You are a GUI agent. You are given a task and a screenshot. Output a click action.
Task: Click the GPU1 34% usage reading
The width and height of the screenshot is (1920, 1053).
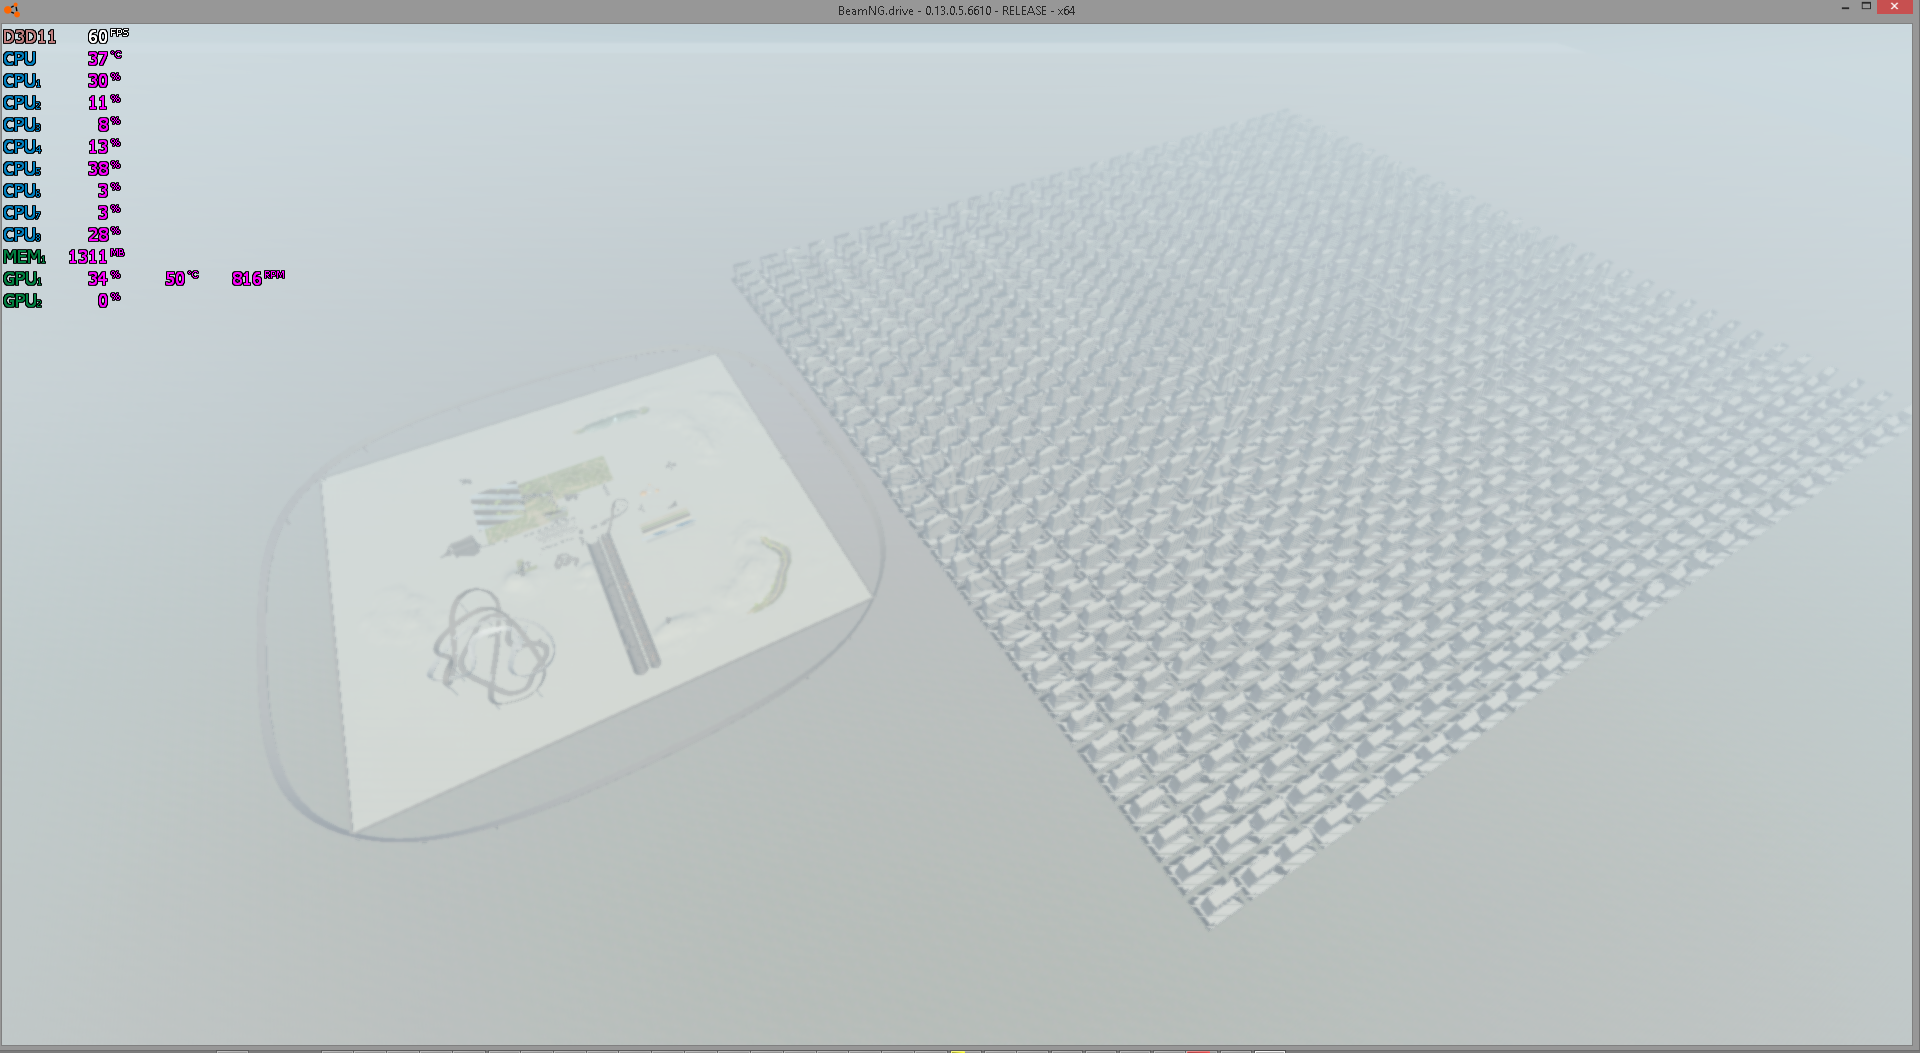104,278
